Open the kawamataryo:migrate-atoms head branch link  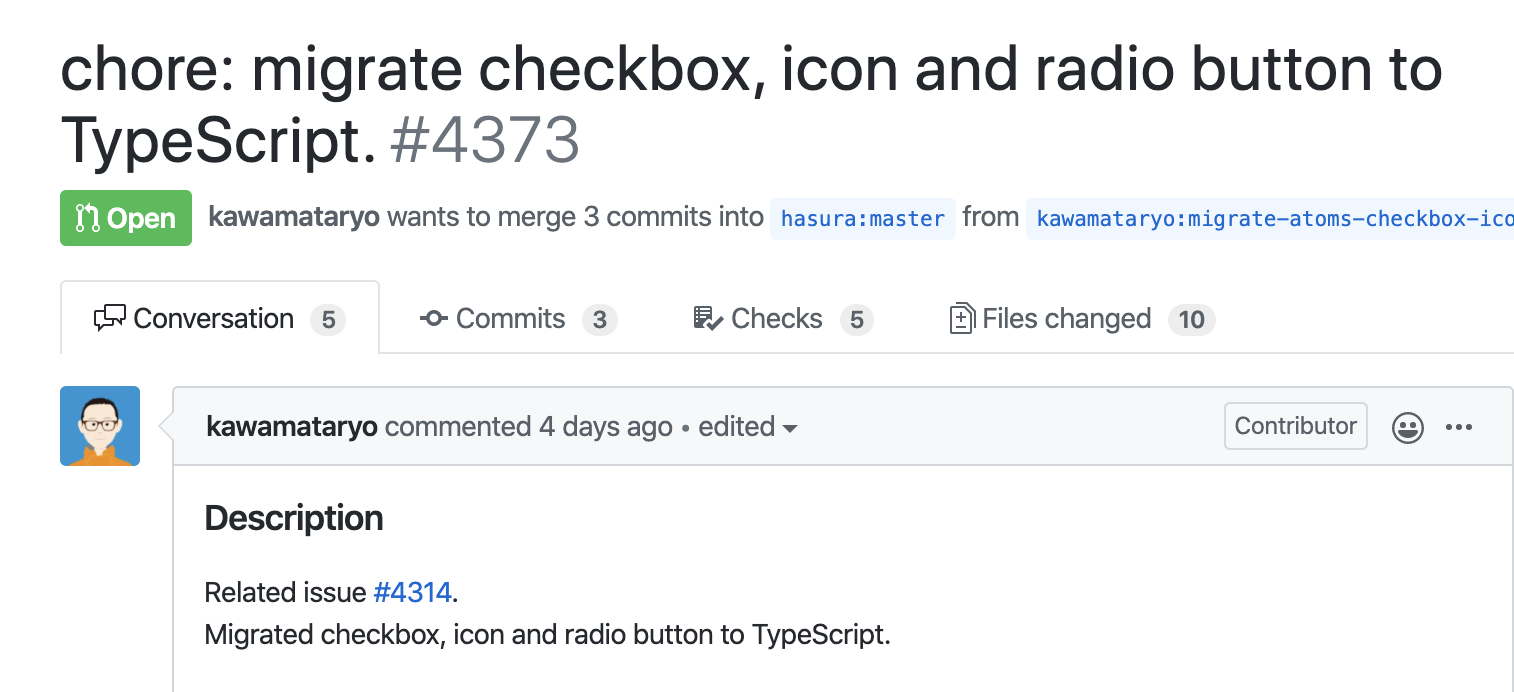pos(1270,218)
